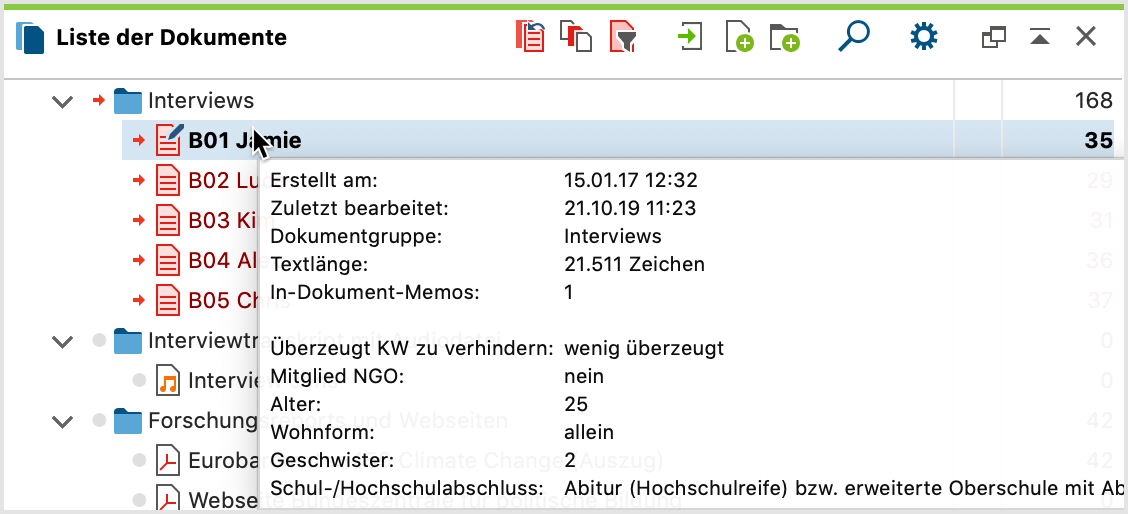Click the Webseite PDF document icon

click(x=168, y=499)
